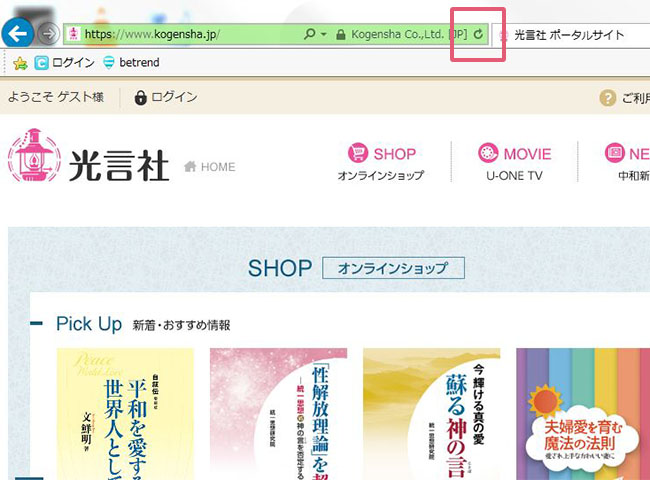Open the betrend bookmark
The width and height of the screenshot is (650, 480).
[x=131, y=63]
